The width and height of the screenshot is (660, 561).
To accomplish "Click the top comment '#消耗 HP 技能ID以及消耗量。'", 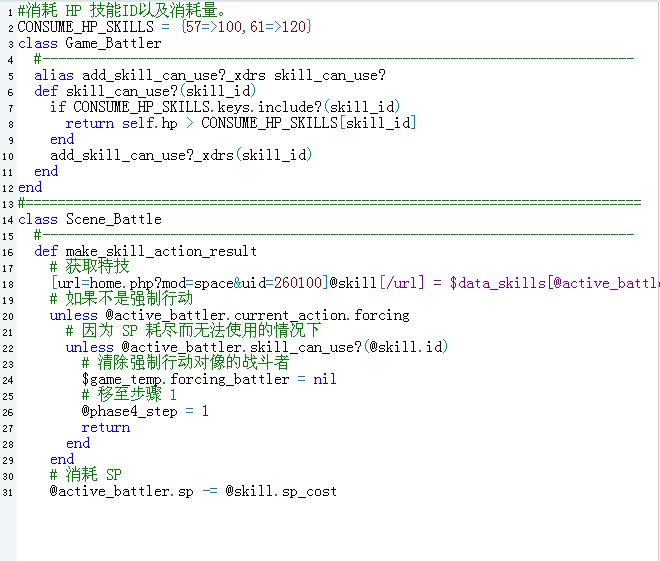I will (122, 11).
